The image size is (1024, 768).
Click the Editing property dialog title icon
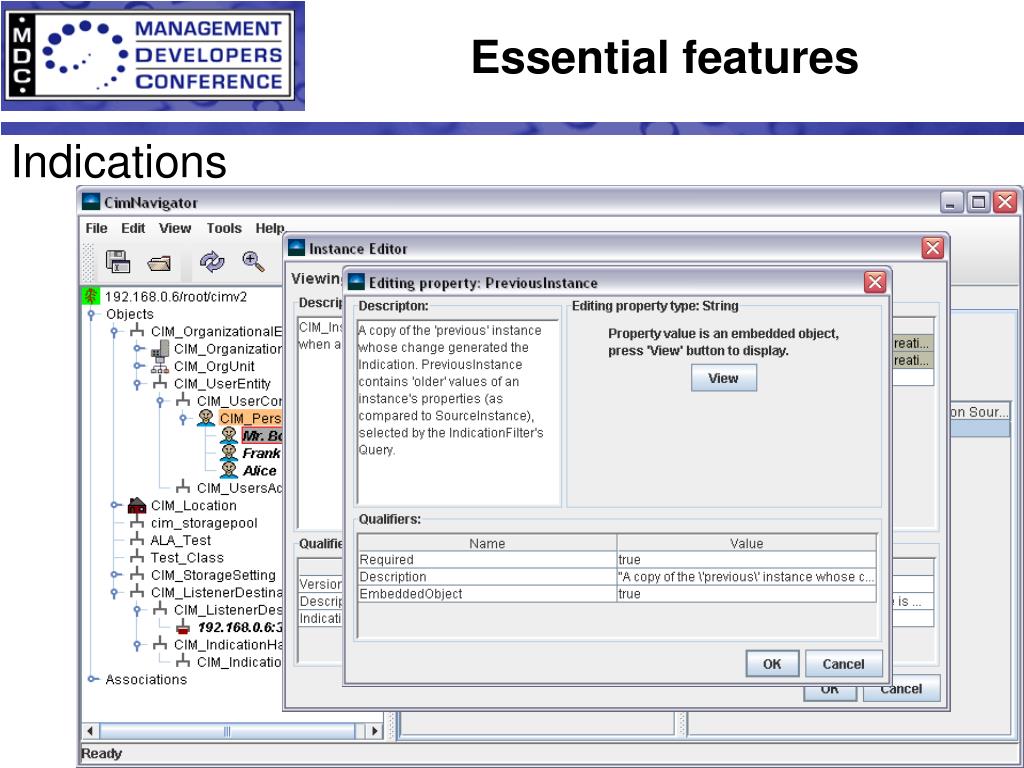[x=357, y=282]
